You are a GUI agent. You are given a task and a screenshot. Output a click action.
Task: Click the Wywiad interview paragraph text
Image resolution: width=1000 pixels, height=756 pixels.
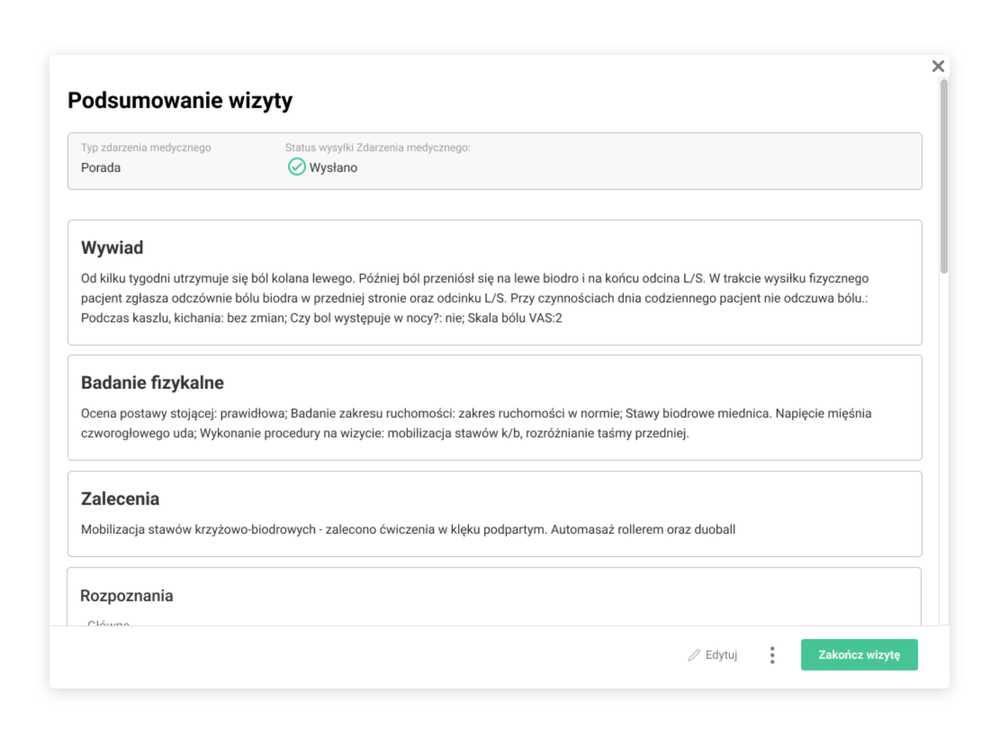click(x=475, y=298)
